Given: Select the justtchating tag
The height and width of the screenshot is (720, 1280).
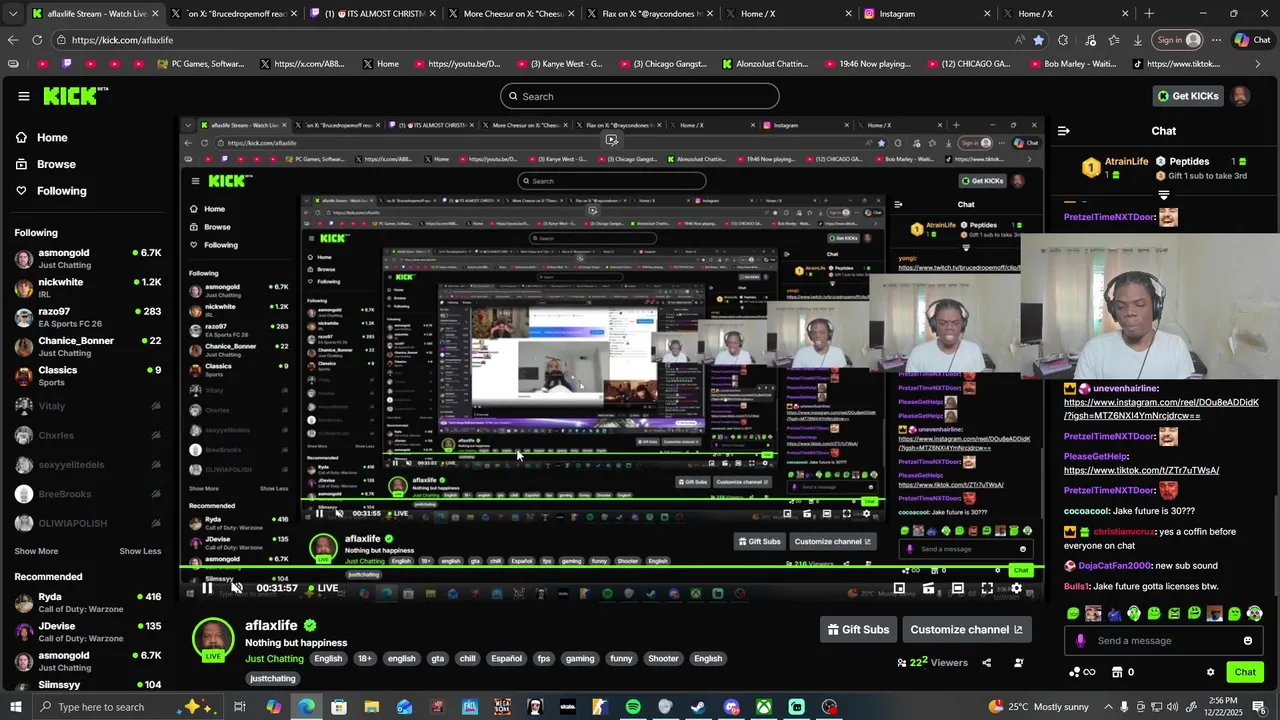Looking at the screenshot, I should pos(273,679).
